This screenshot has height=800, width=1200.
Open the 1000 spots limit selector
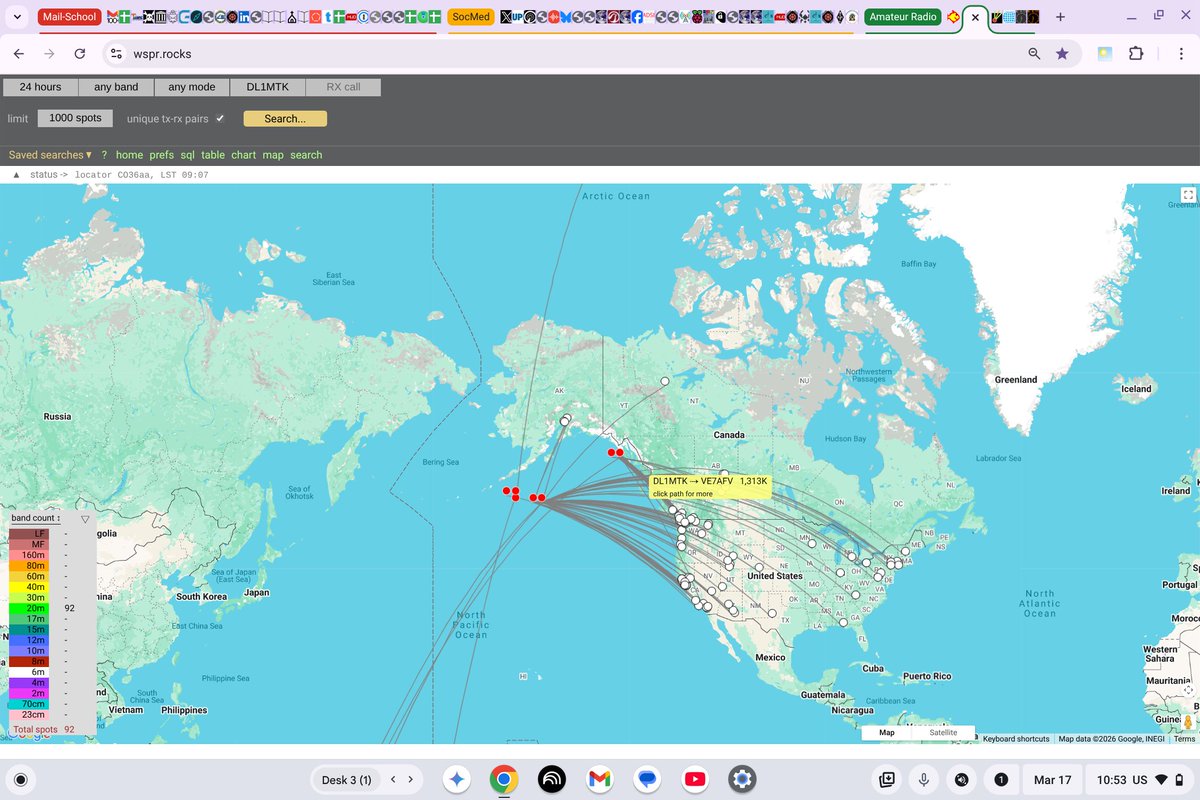tap(75, 118)
